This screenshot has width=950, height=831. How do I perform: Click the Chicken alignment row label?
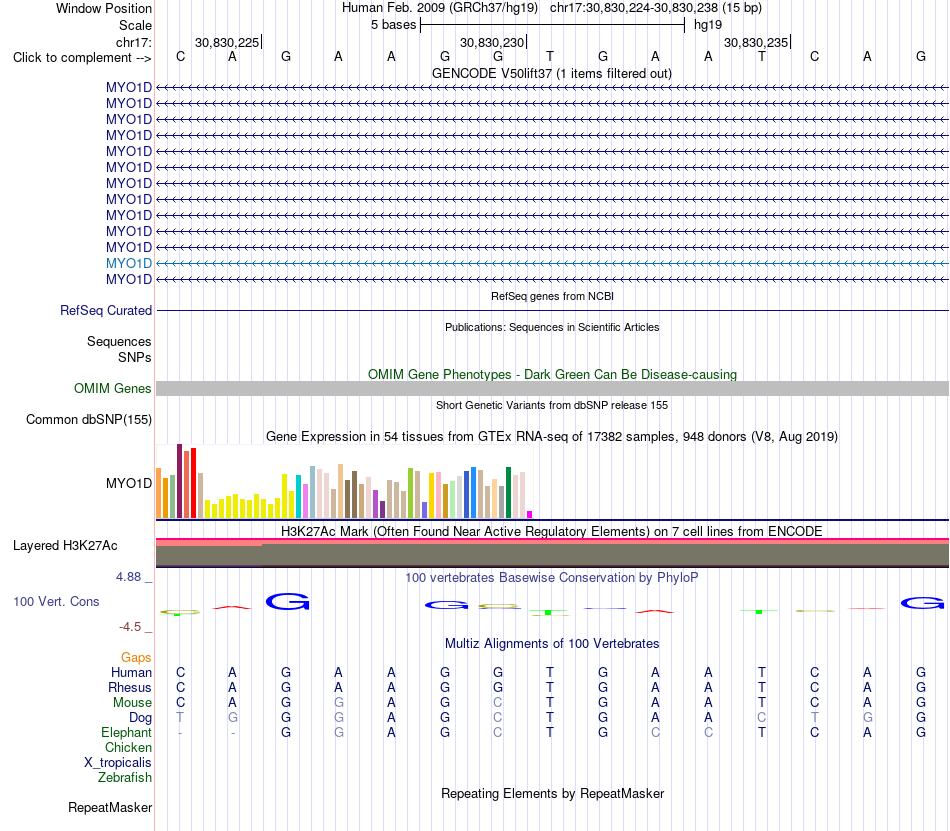pos(128,747)
